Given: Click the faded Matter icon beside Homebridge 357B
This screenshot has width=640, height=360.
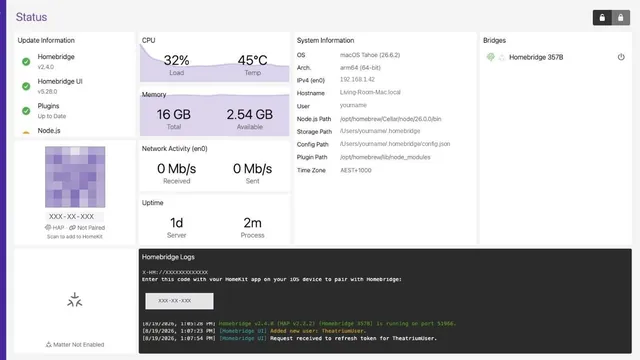Looking at the screenshot, I should click(x=502, y=58).
